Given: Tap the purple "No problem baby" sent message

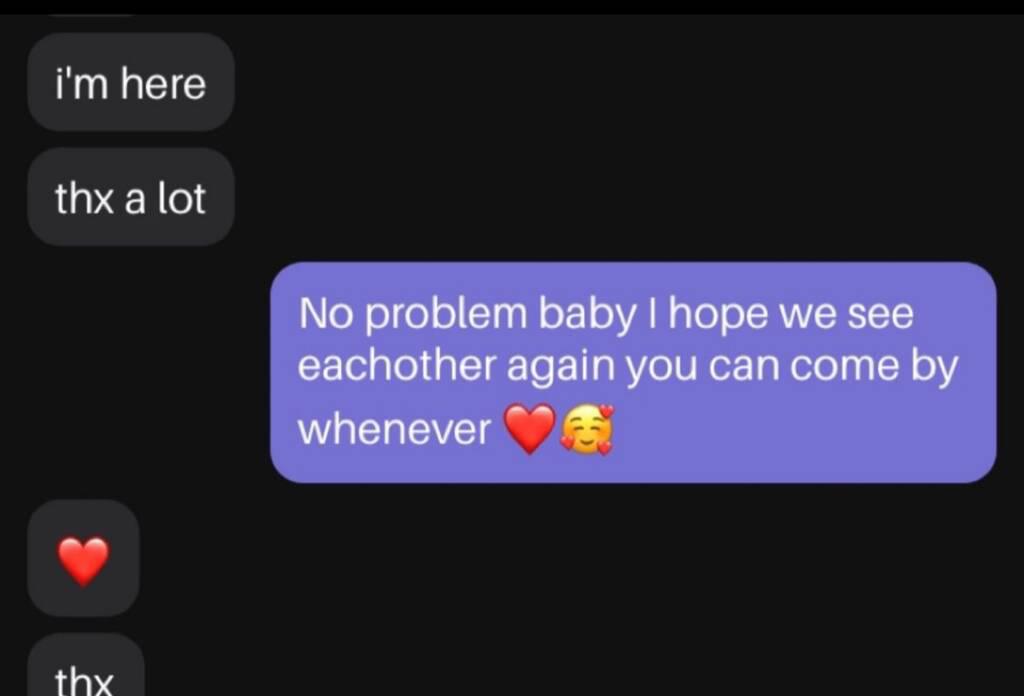Looking at the screenshot, I should point(633,373).
